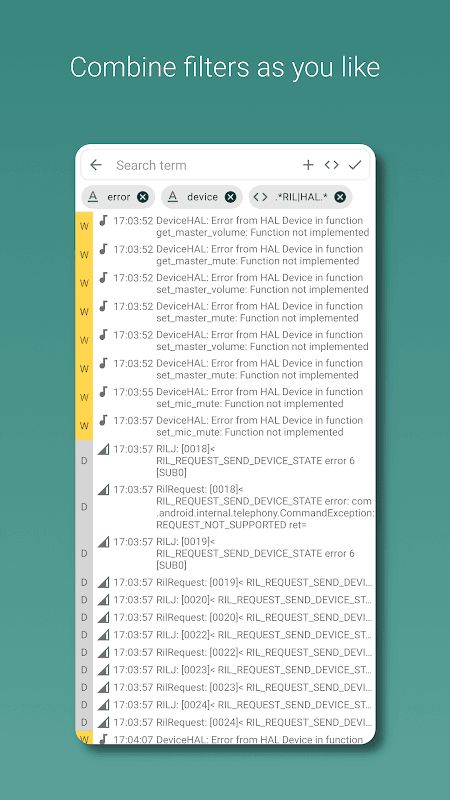Add filter with the plus icon

308,165
